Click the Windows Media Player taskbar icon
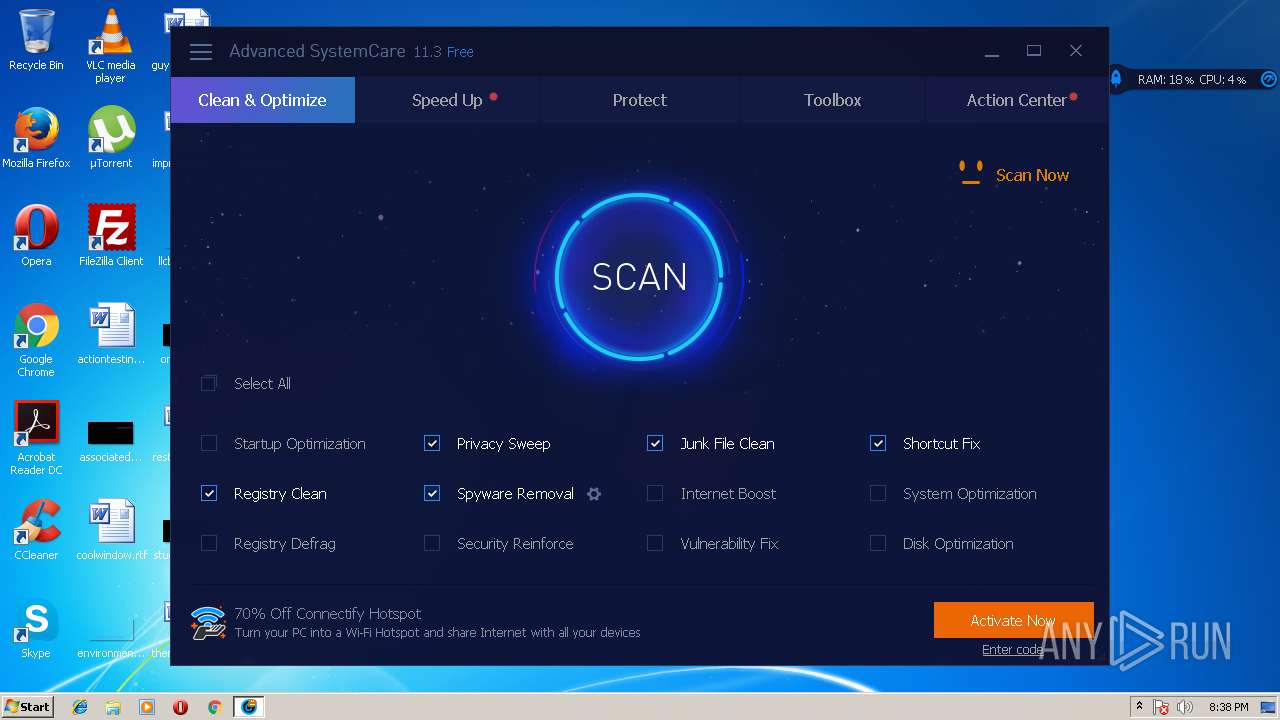The height and width of the screenshot is (720, 1280). (x=147, y=707)
